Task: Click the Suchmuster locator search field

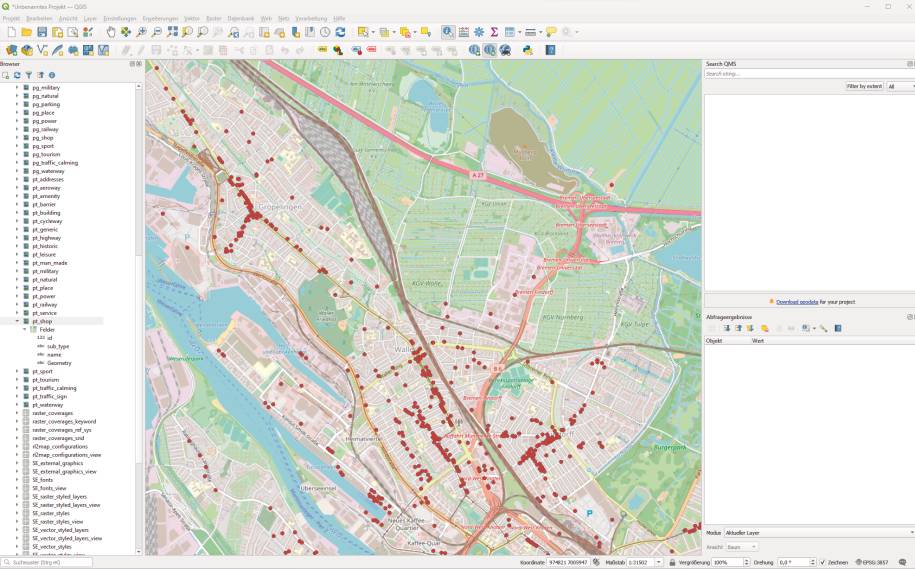Action: coord(47,563)
